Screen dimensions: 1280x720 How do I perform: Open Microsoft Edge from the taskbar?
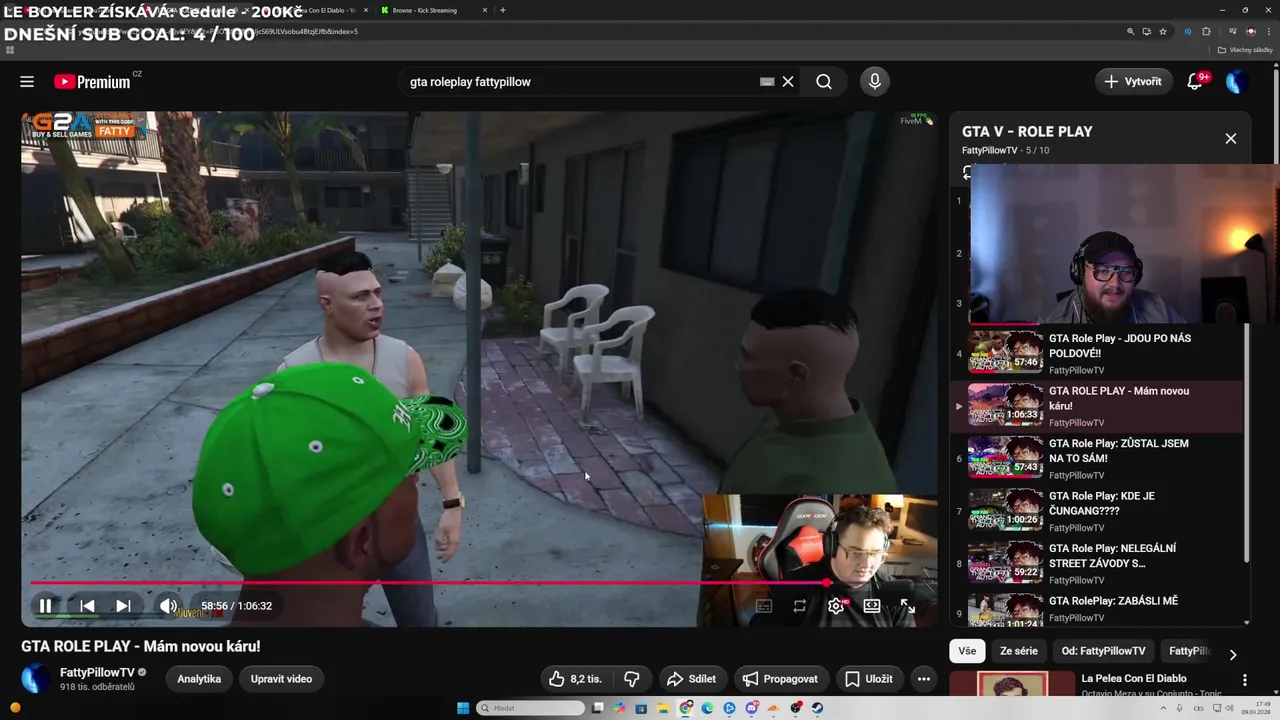[x=707, y=708]
